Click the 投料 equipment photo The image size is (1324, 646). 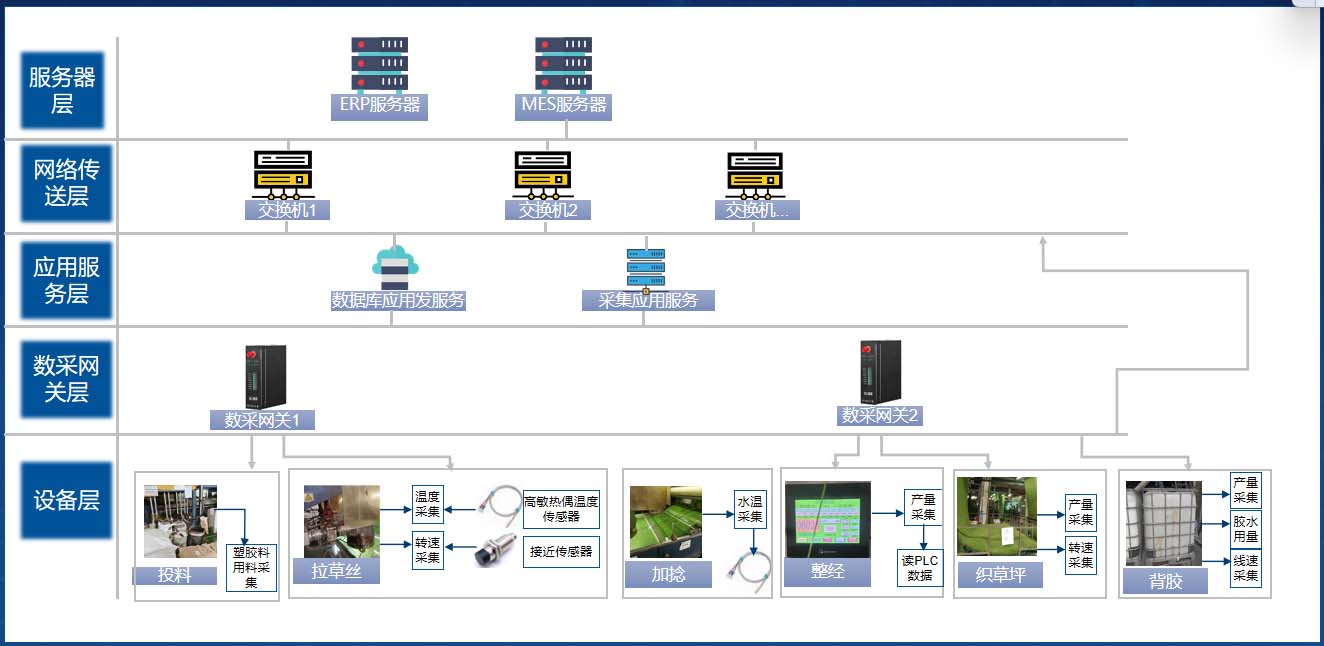coord(180,521)
